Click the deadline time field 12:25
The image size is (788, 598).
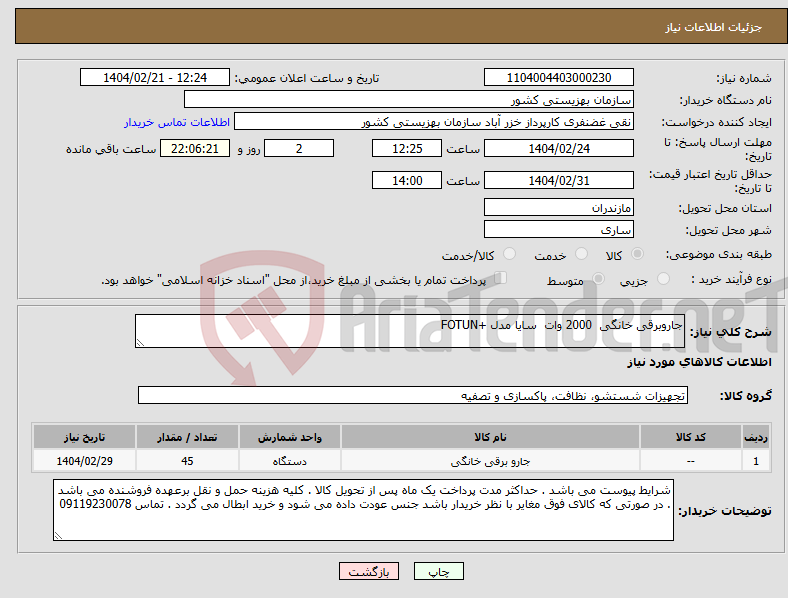407,149
